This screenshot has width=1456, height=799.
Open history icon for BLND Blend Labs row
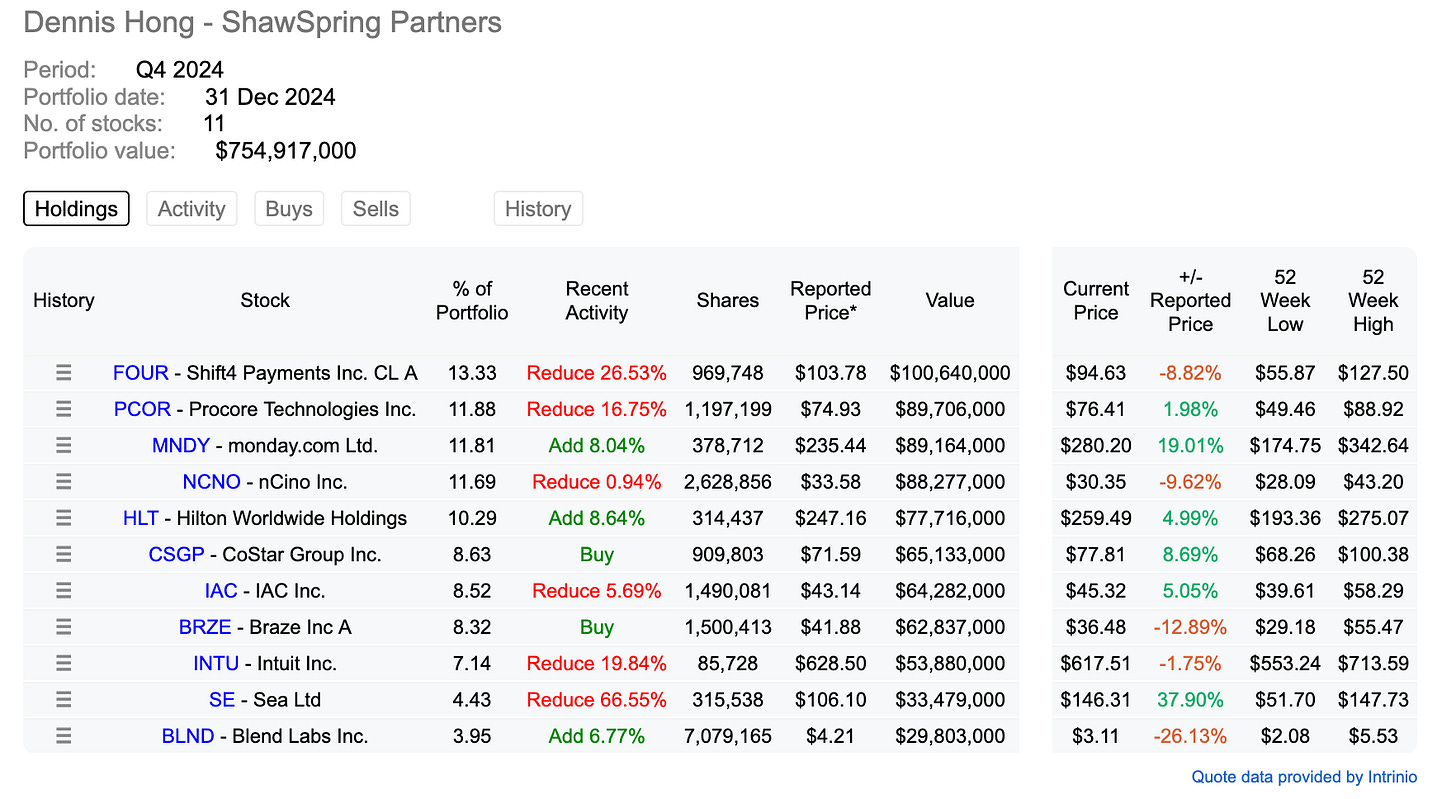pyautogui.click(x=63, y=736)
